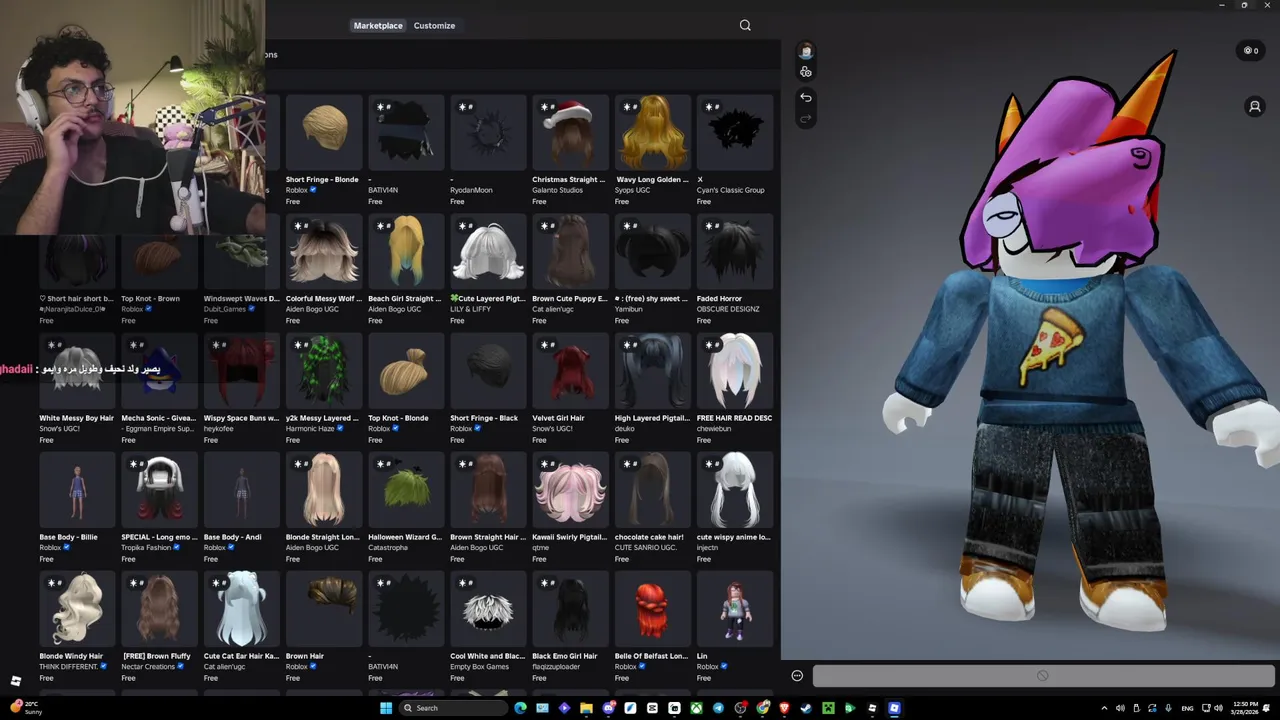Open File Explorer from the taskbar
Viewport: 1280px width, 720px height.
point(586,708)
